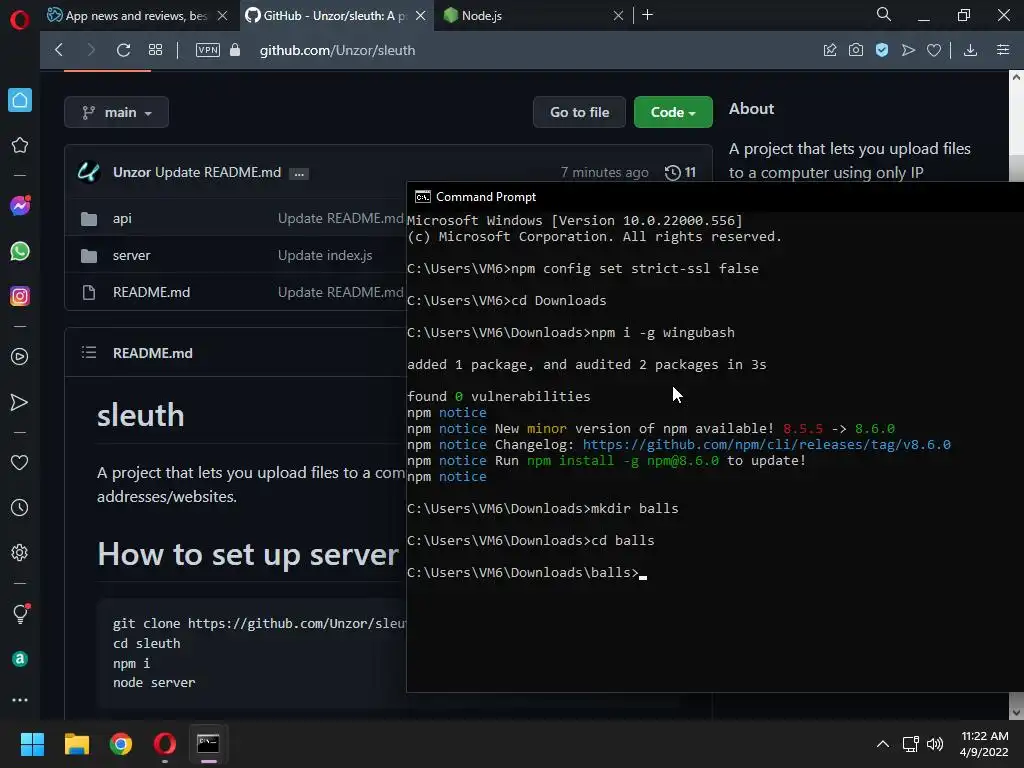Click the Go to file button
The image size is (1024, 768).
coord(579,112)
